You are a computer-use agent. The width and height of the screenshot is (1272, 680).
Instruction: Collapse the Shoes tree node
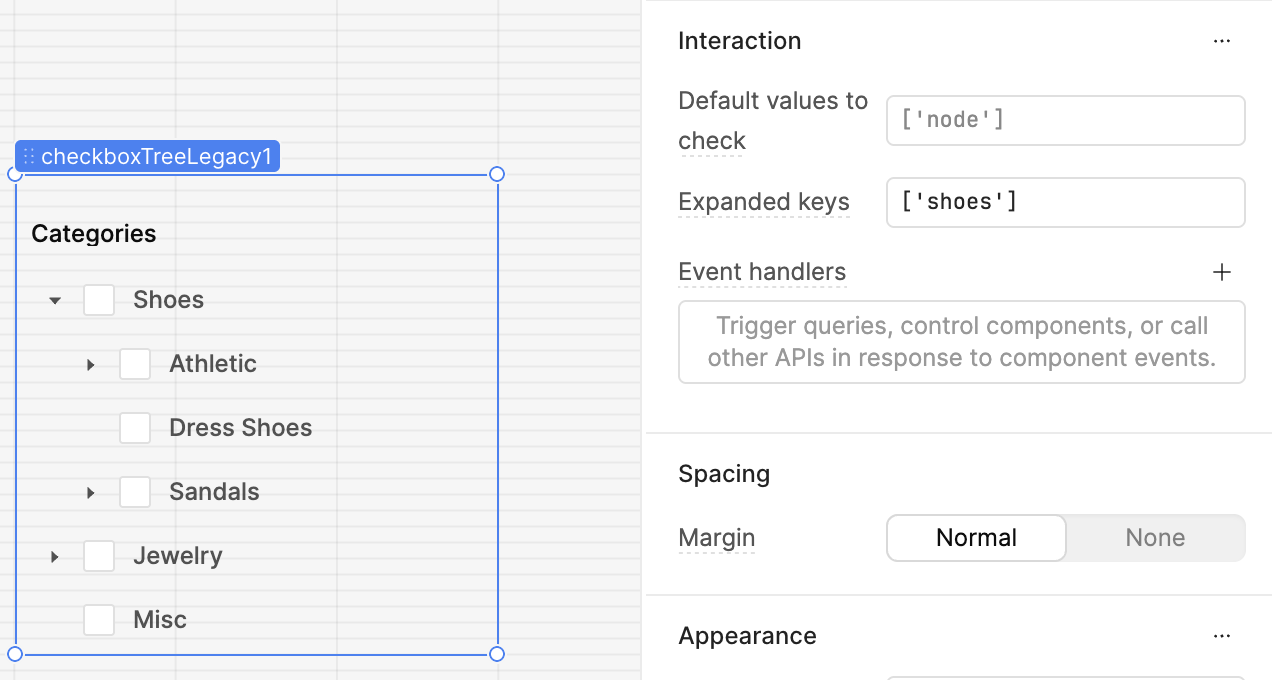point(55,299)
